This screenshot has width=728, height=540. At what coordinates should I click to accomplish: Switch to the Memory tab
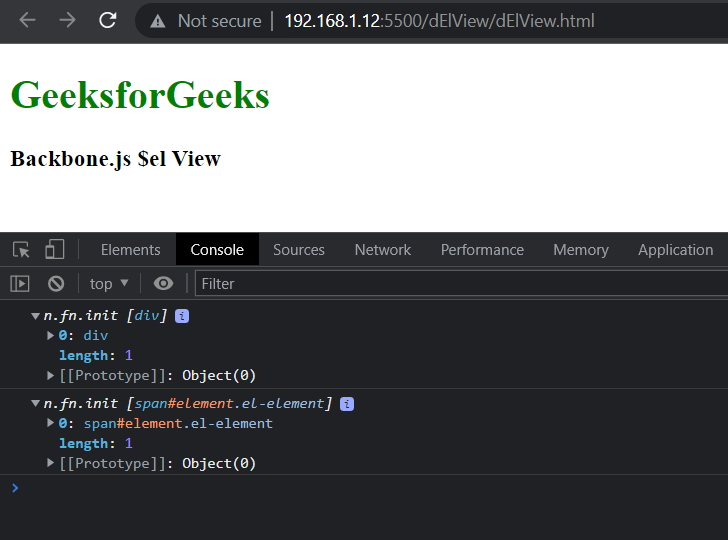tap(580, 250)
